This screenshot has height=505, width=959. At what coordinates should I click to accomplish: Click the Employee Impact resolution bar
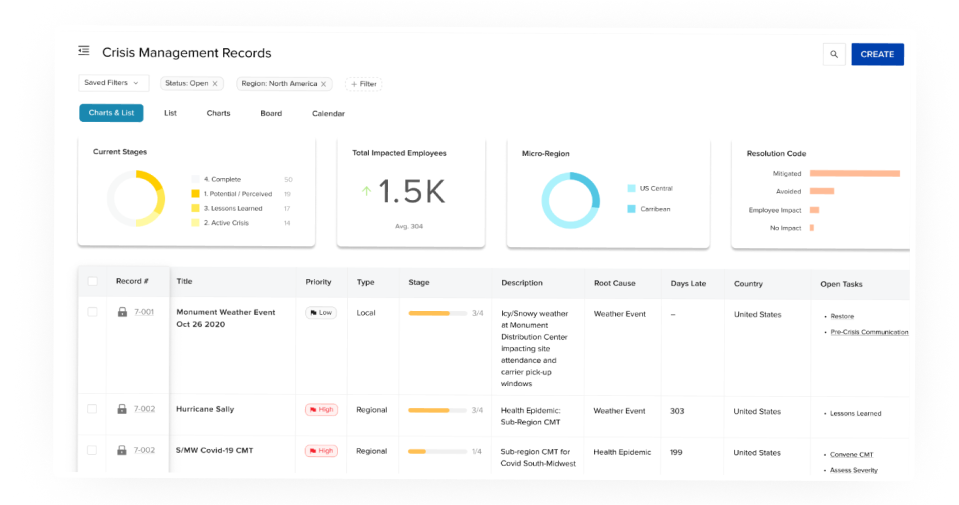(815, 210)
